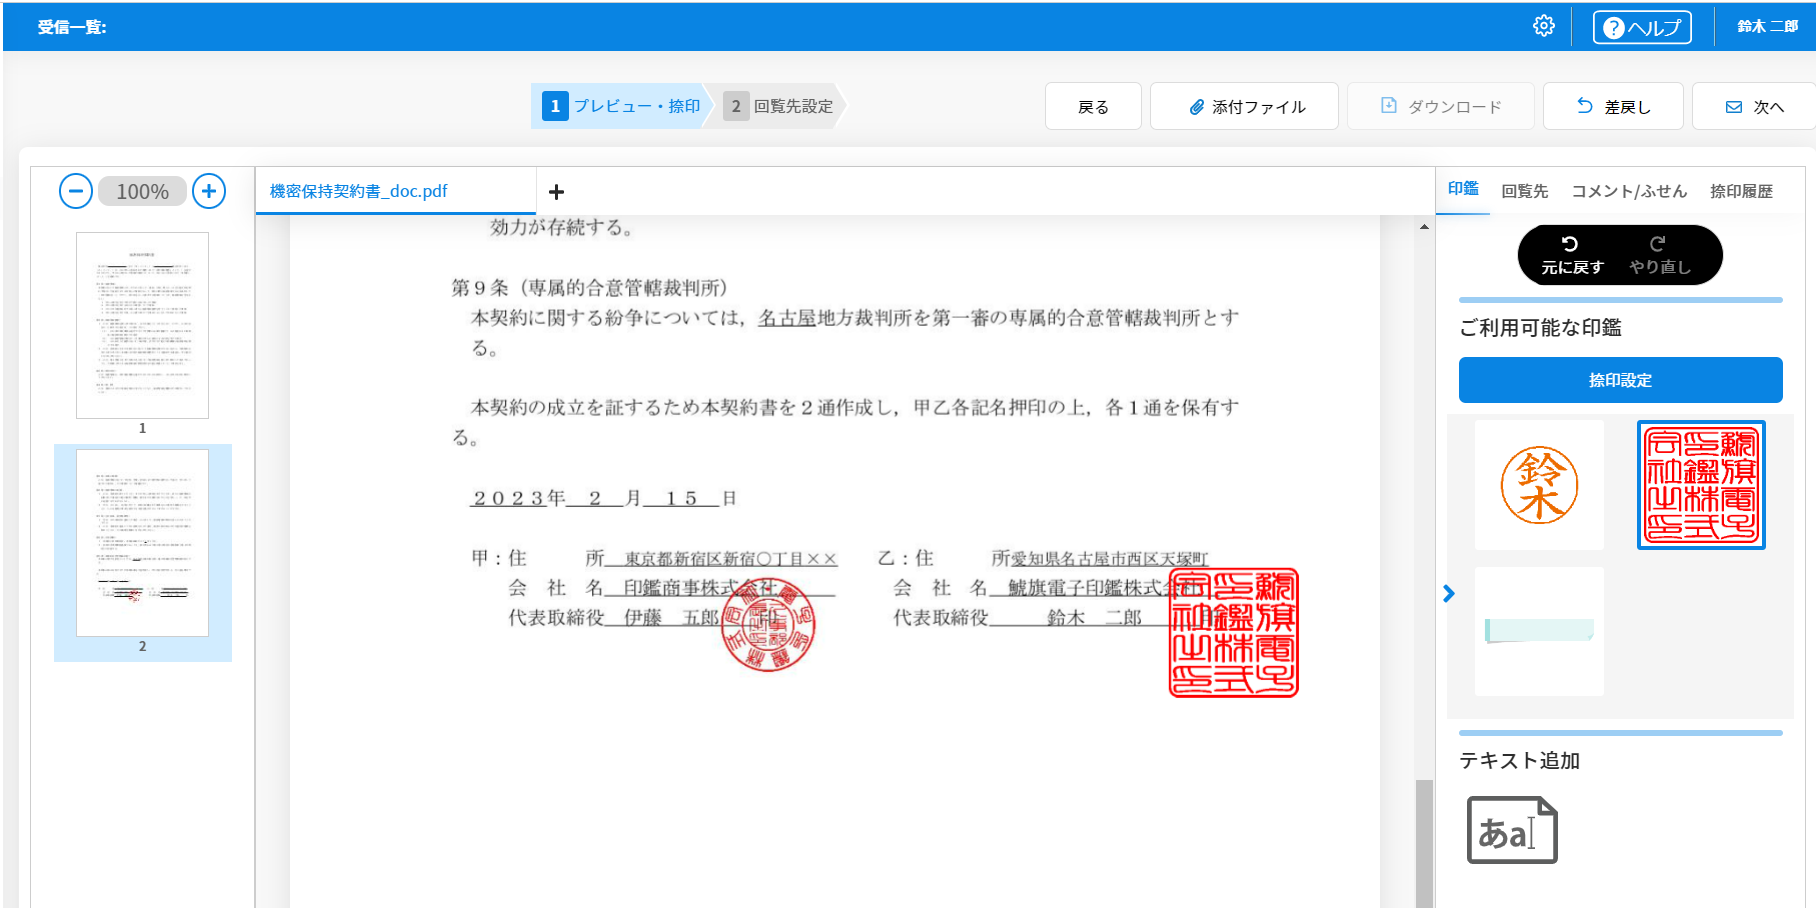The width and height of the screenshot is (1816, 908).
Task: Collapse the right panel with chevron arrow
Action: 1449,594
